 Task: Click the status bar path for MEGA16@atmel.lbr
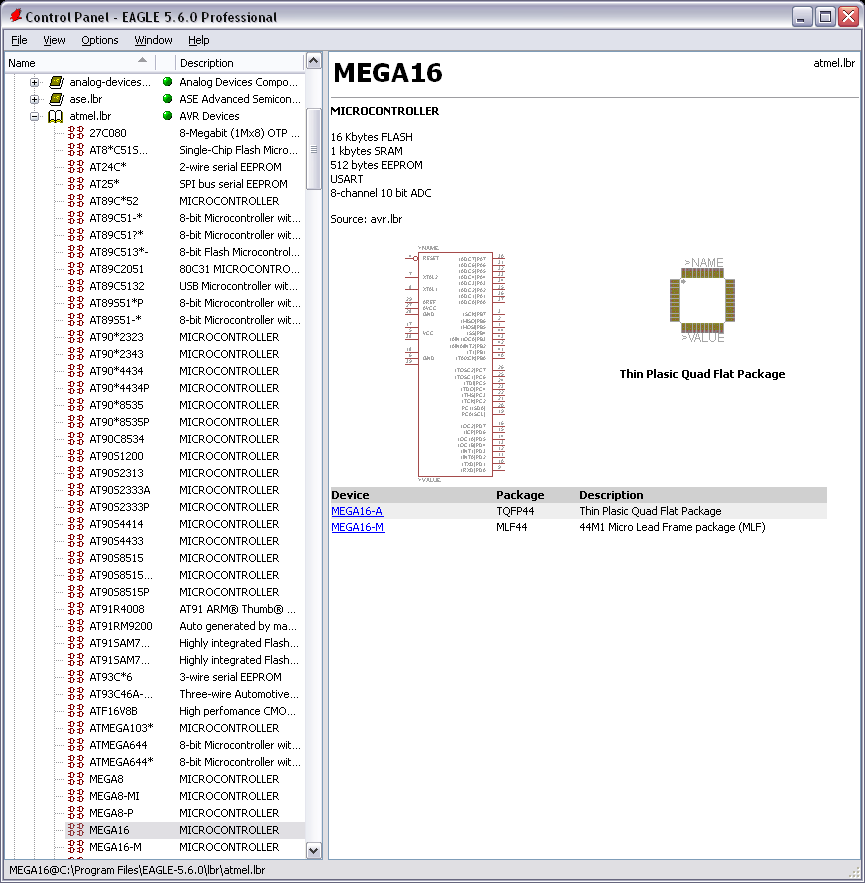pyautogui.click(x=137, y=870)
